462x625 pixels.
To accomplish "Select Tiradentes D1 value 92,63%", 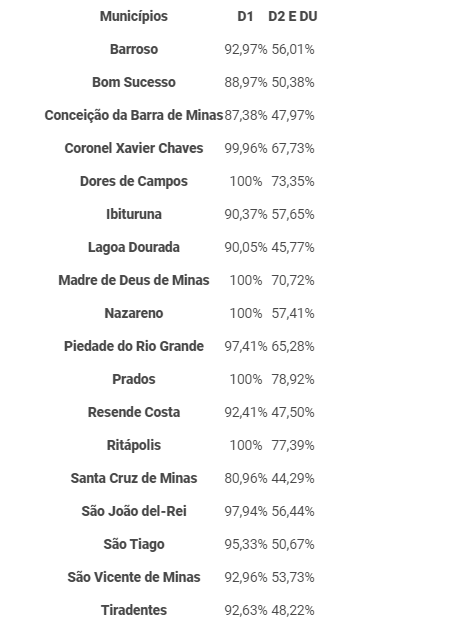I will pos(246,610).
